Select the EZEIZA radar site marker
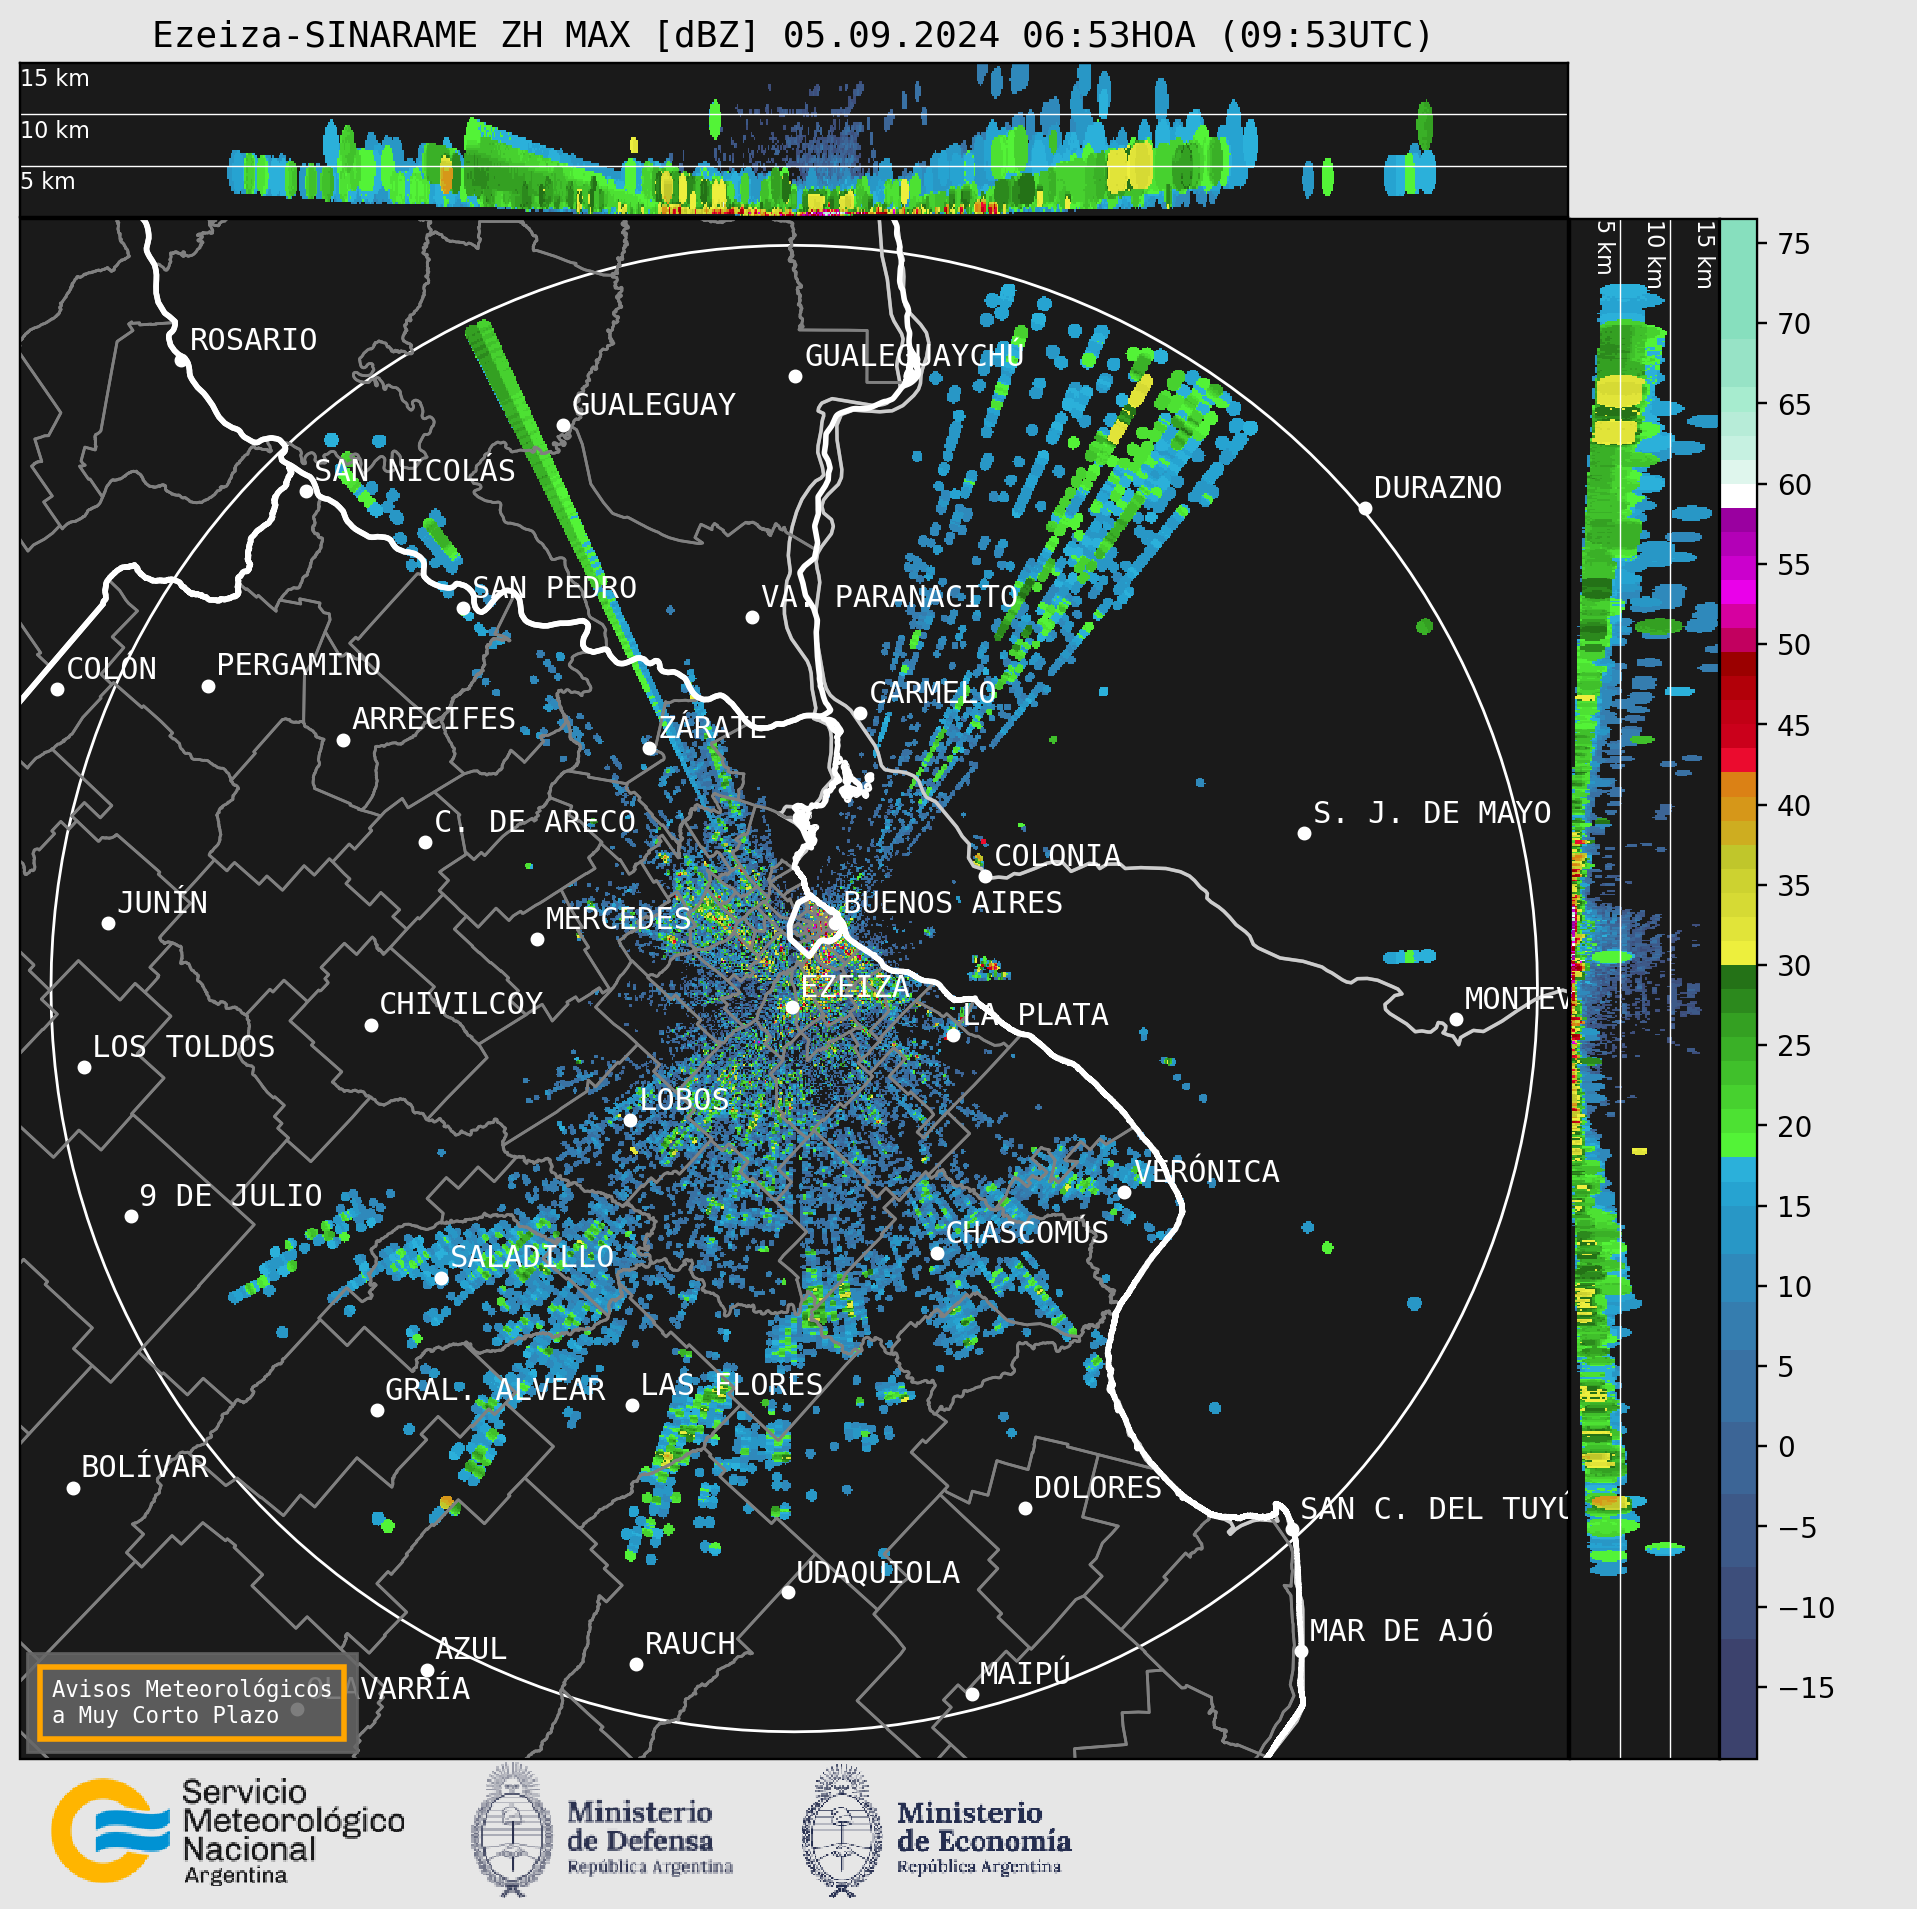1917x1909 pixels. (x=792, y=1007)
